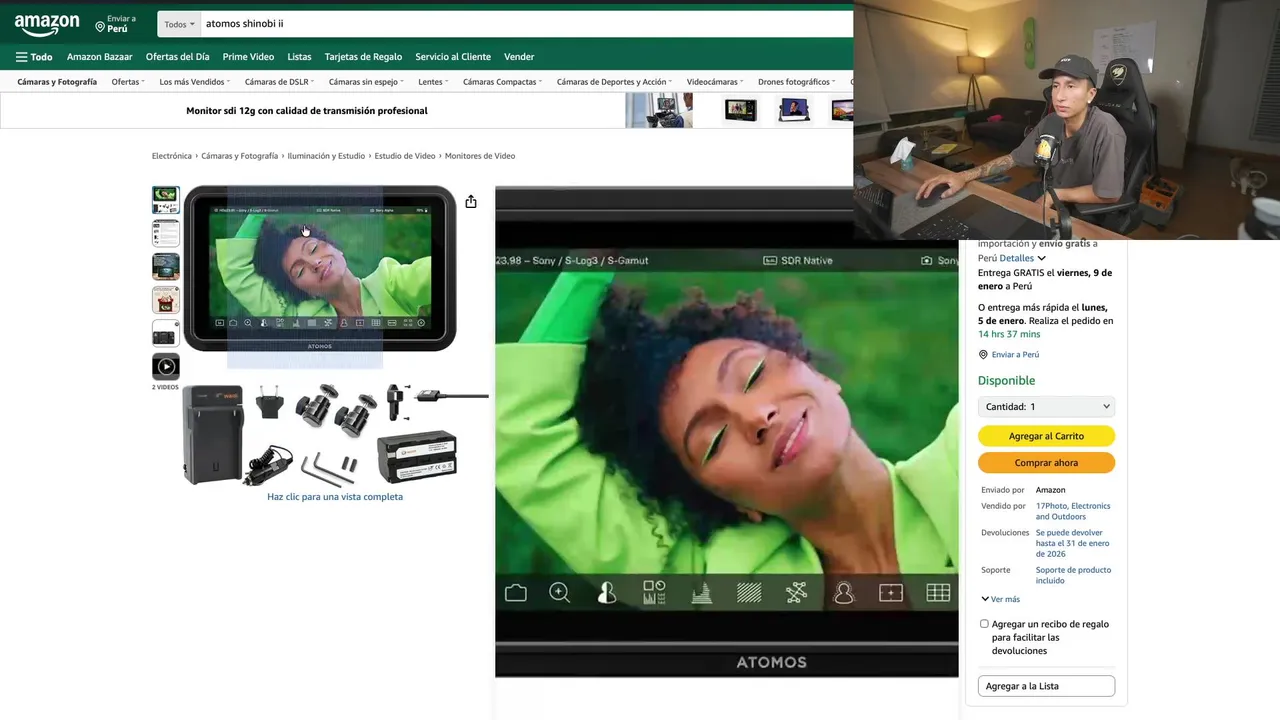
Task: Go to Iluminación y Estudio breadcrumb
Action: pyautogui.click(x=326, y=156)
